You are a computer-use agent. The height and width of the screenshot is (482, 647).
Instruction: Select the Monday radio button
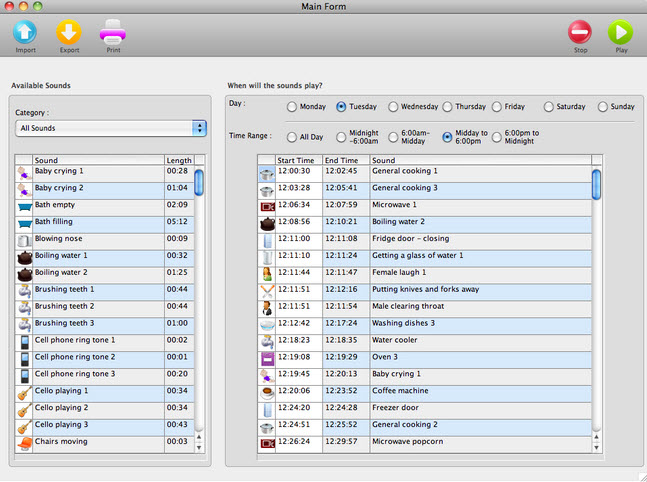coord(292,107)
